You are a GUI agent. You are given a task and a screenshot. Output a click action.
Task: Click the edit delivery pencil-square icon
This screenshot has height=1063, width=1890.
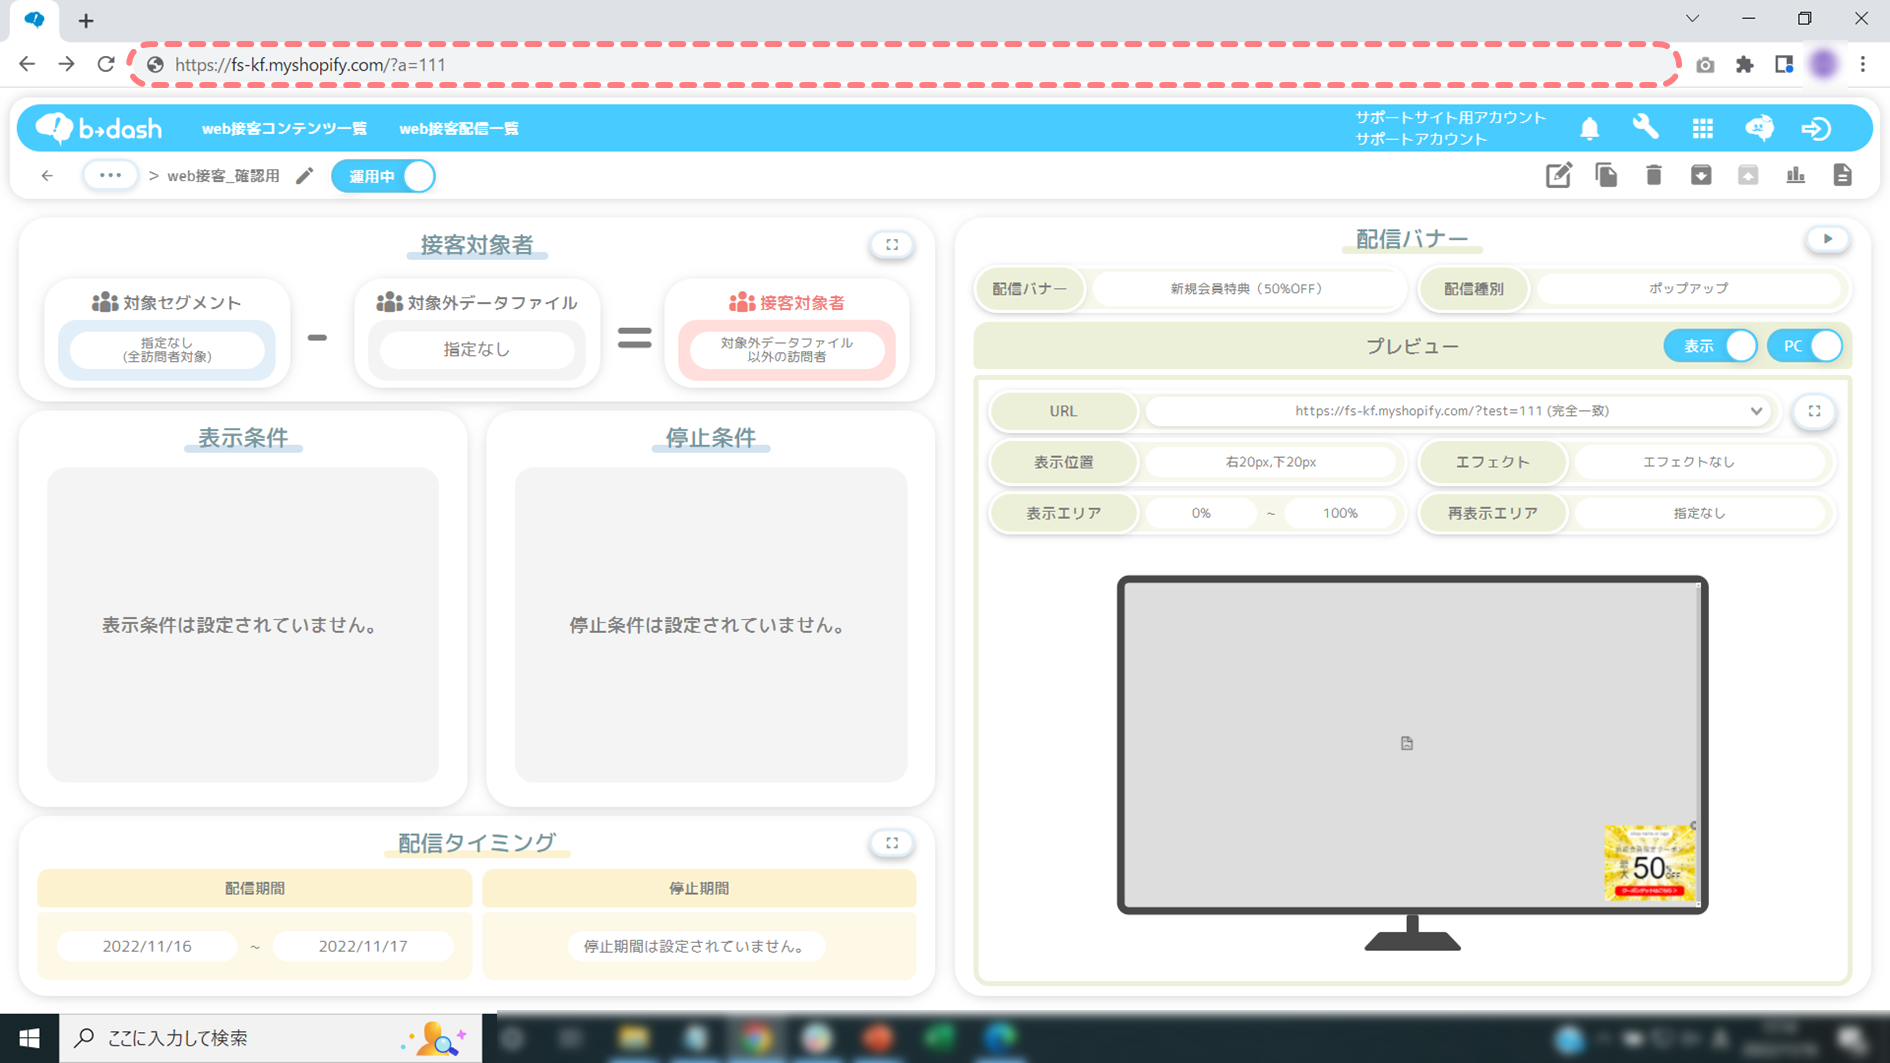(1558, 175)
